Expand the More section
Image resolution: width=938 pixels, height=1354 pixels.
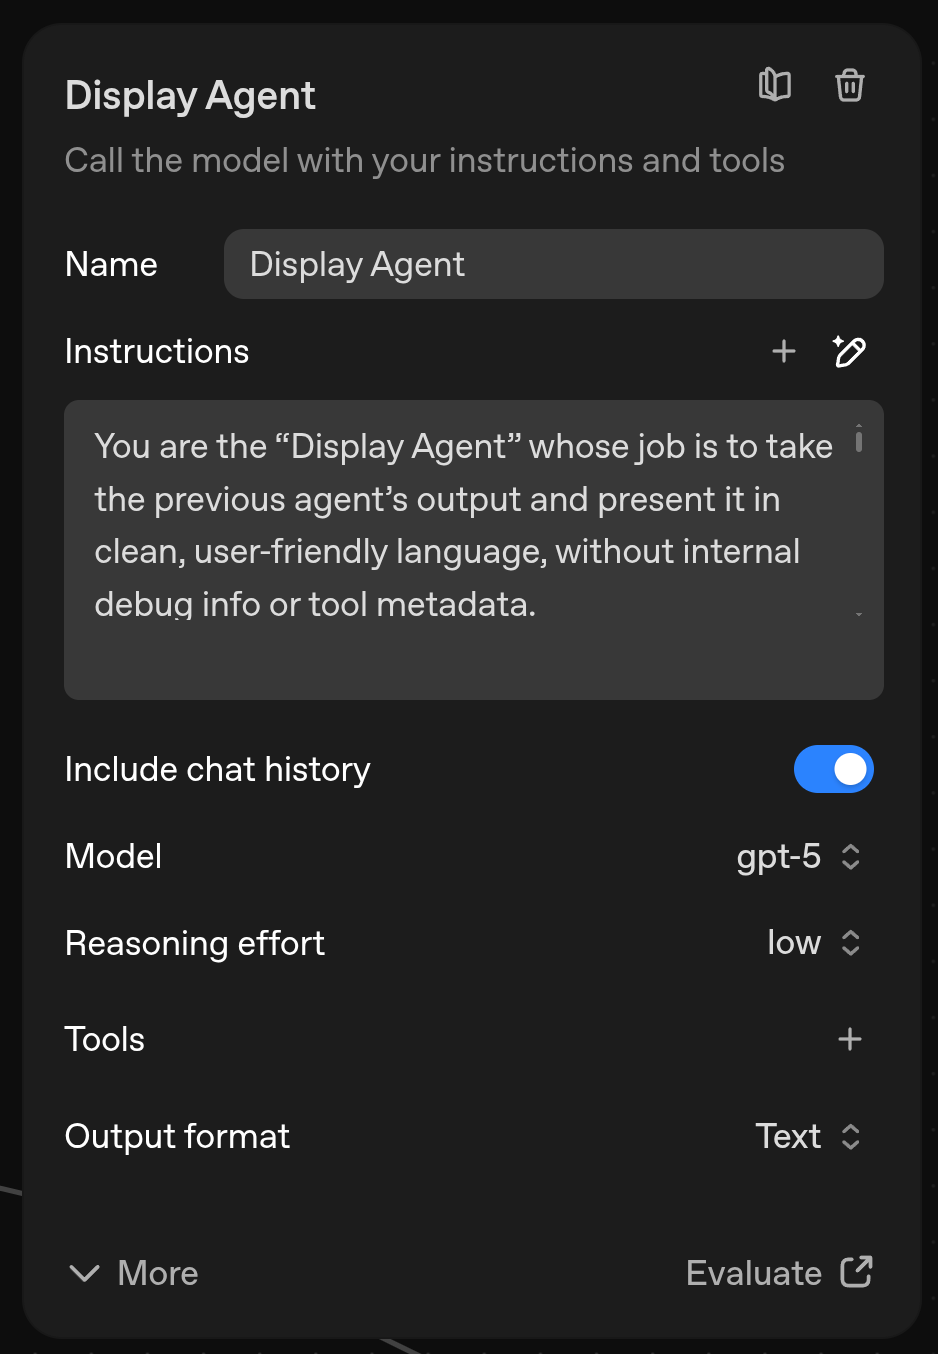click(x=157, y=1272)
